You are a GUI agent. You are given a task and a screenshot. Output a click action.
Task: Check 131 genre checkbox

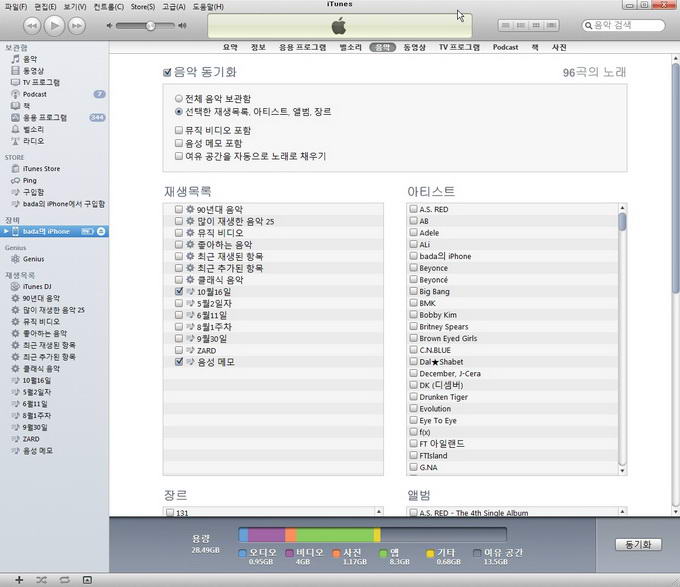170,512
